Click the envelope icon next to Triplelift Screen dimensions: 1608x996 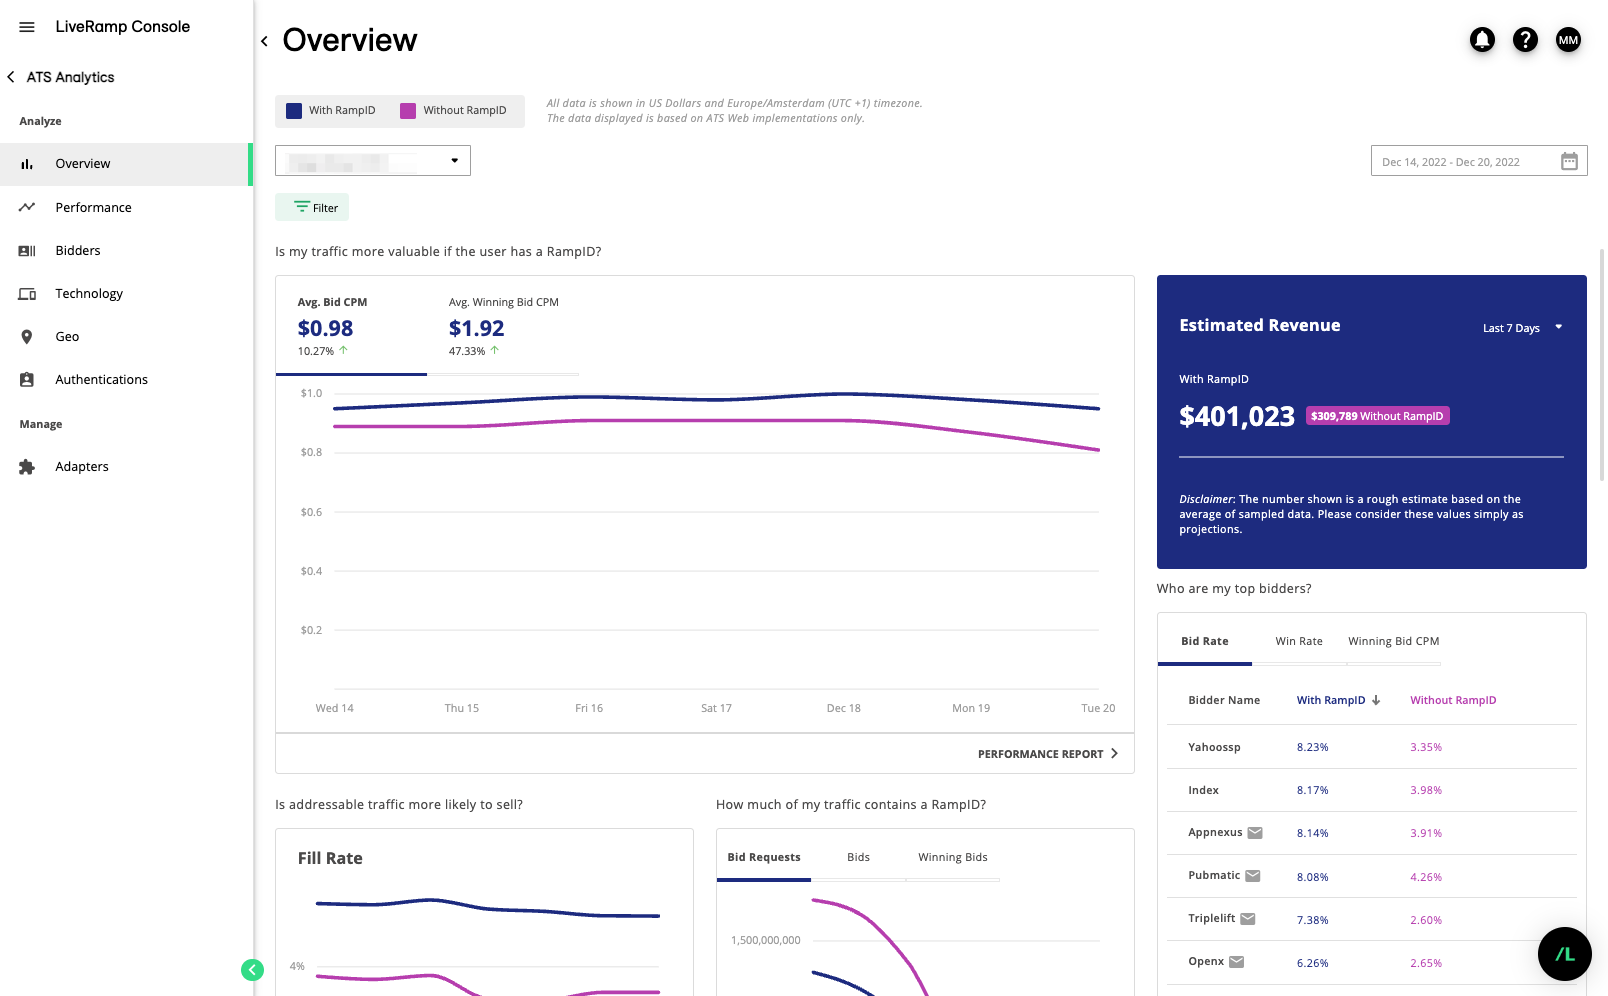1247,919
